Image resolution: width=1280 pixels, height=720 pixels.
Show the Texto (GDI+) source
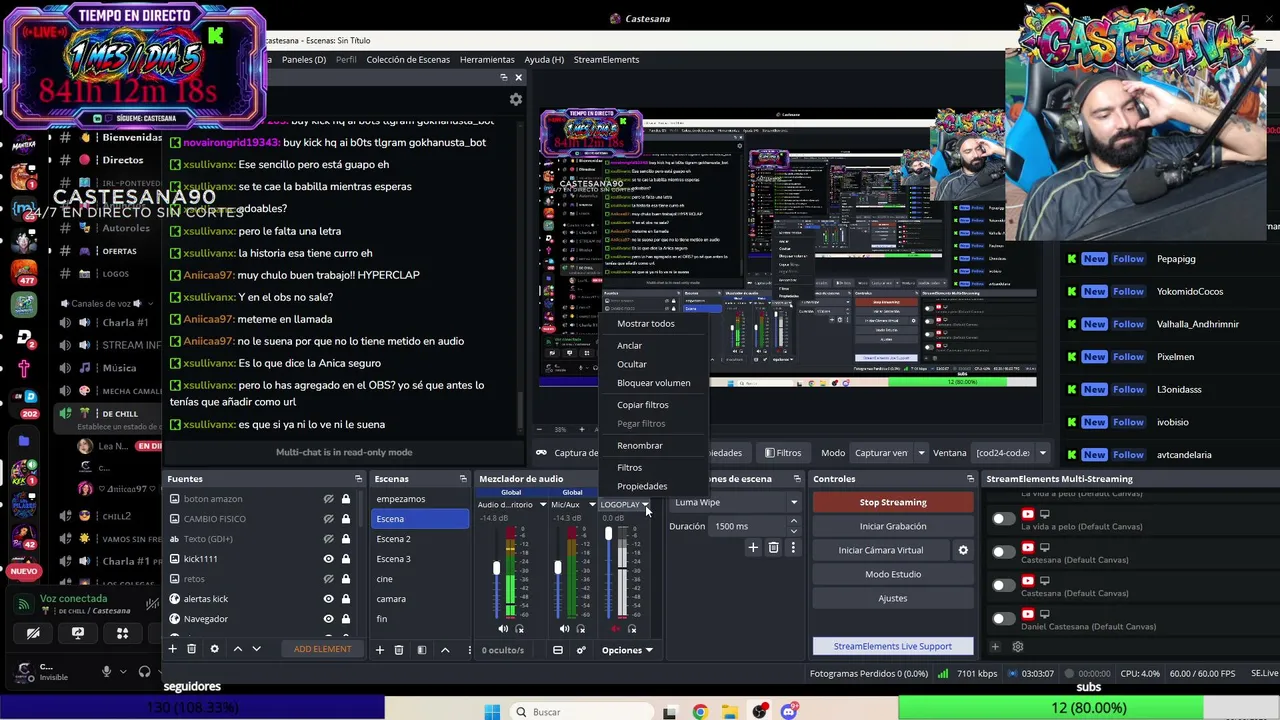tap(328, 539)
